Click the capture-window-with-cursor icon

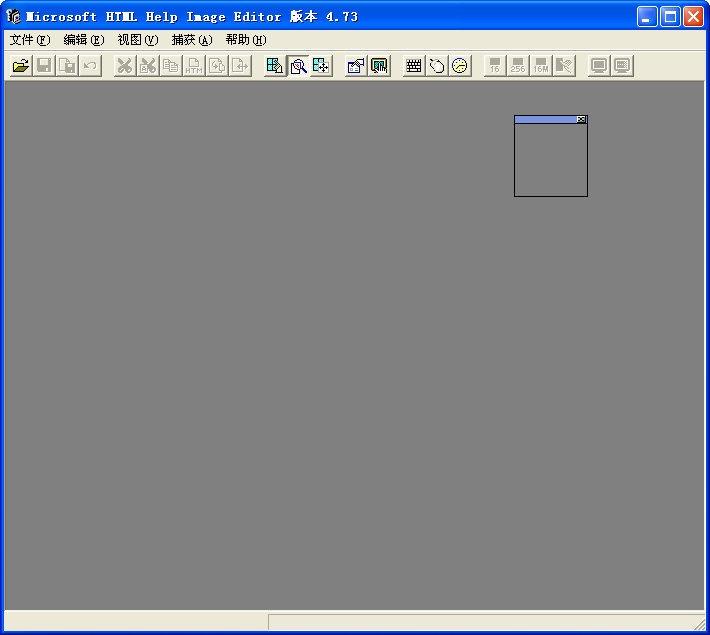pos(379,66)
